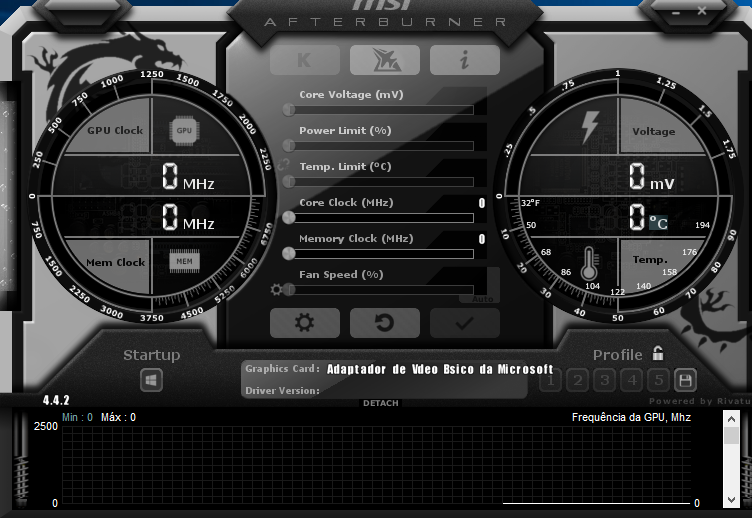Click the DETACH monitor button
The height and width of the screenshot is (518, 752).
tap(381, 403)
